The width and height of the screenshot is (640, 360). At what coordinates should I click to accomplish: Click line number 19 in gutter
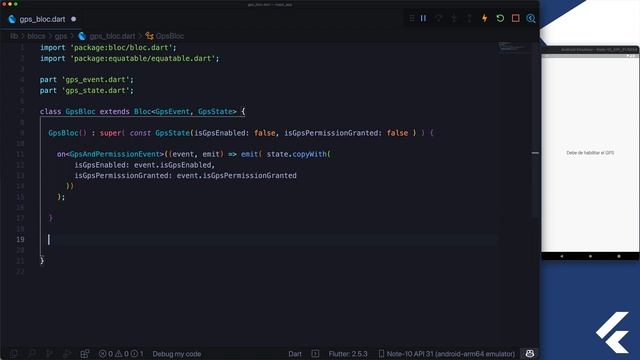pos(20,240)
